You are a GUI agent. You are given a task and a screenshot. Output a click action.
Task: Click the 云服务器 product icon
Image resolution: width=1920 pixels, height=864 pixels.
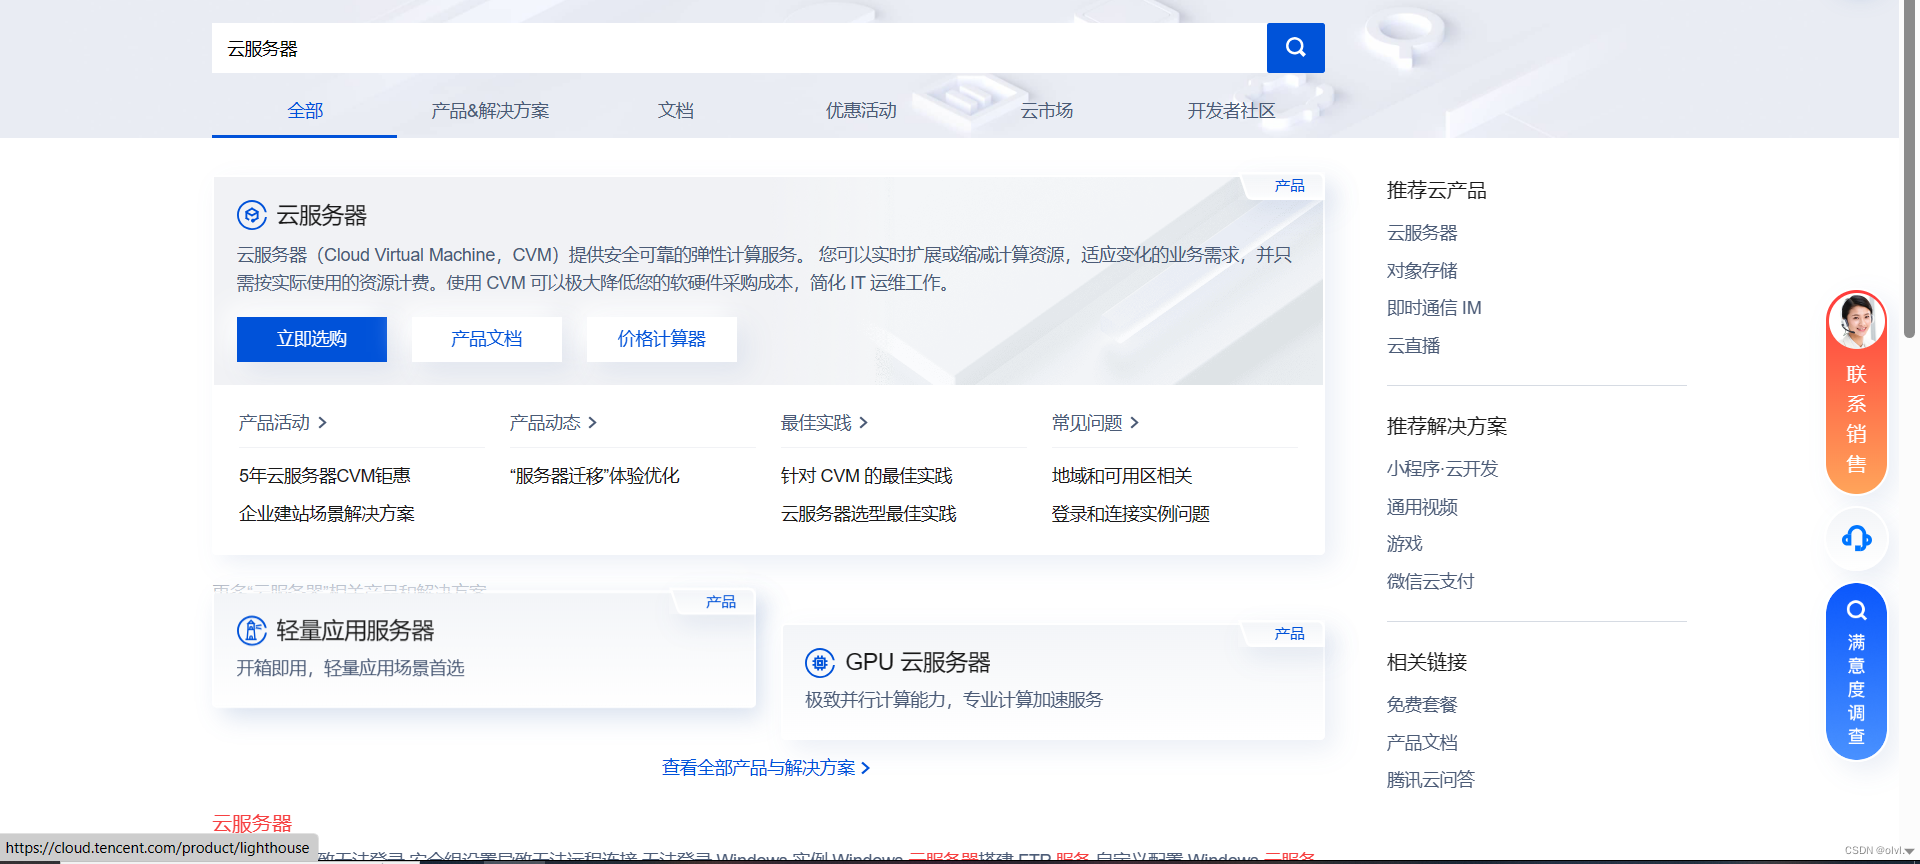[251, 215]
